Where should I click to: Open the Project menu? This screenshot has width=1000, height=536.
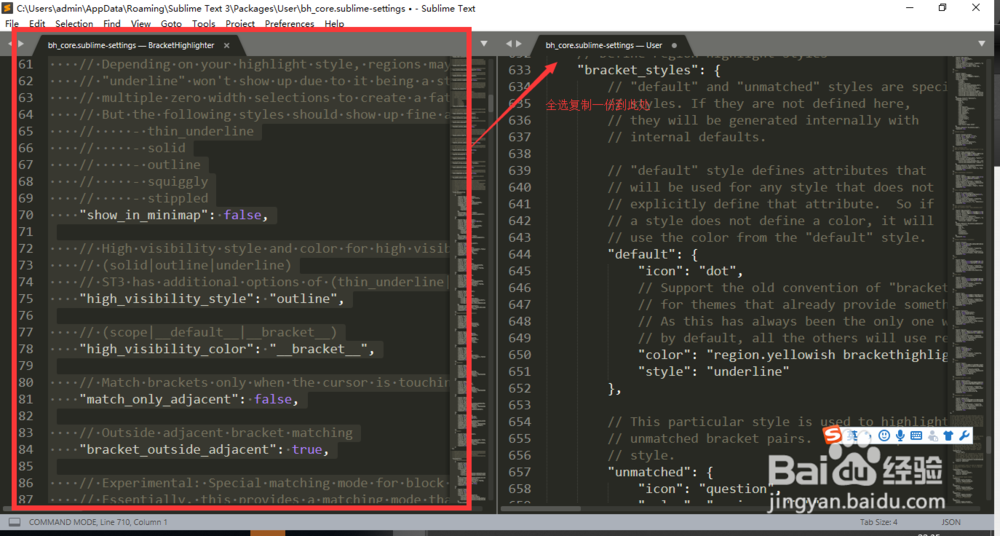pyautogui.click(x=240, y=24)
